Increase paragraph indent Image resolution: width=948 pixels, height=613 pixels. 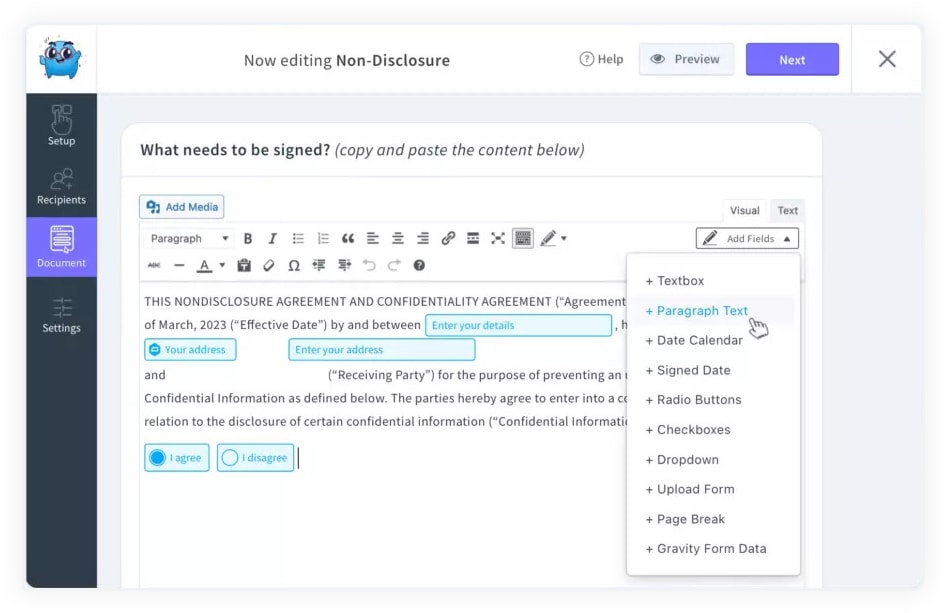(x=344, y=265)
